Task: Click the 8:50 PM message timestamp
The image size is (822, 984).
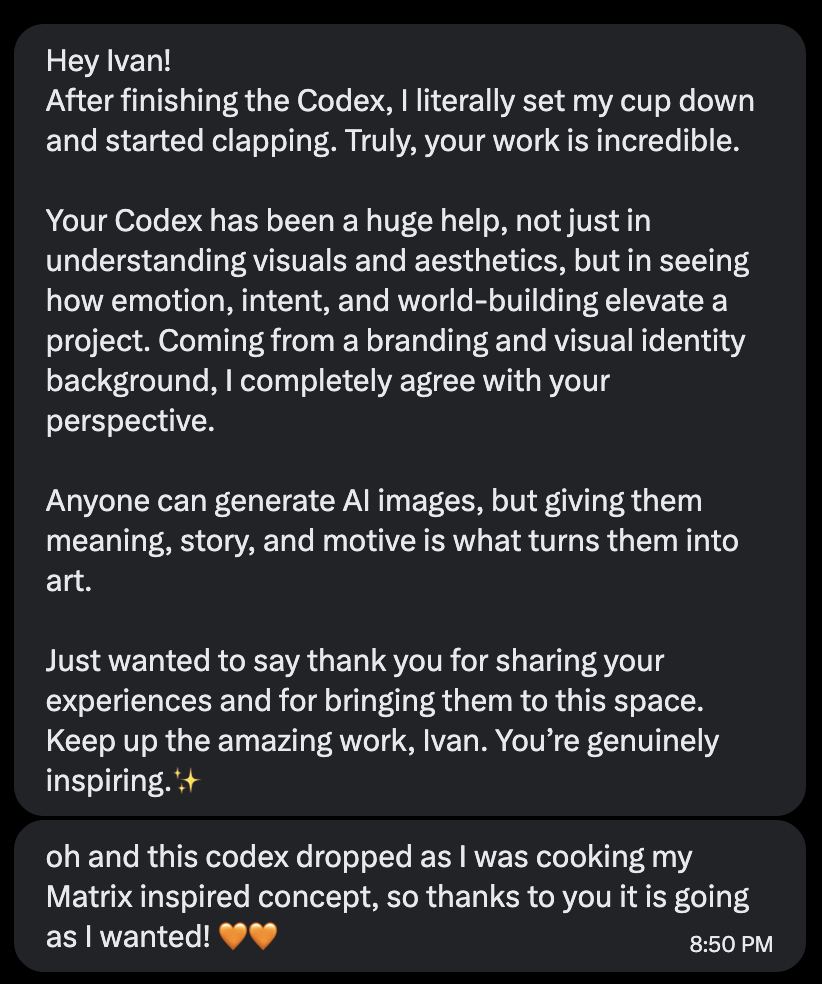Action: [732, 944]
